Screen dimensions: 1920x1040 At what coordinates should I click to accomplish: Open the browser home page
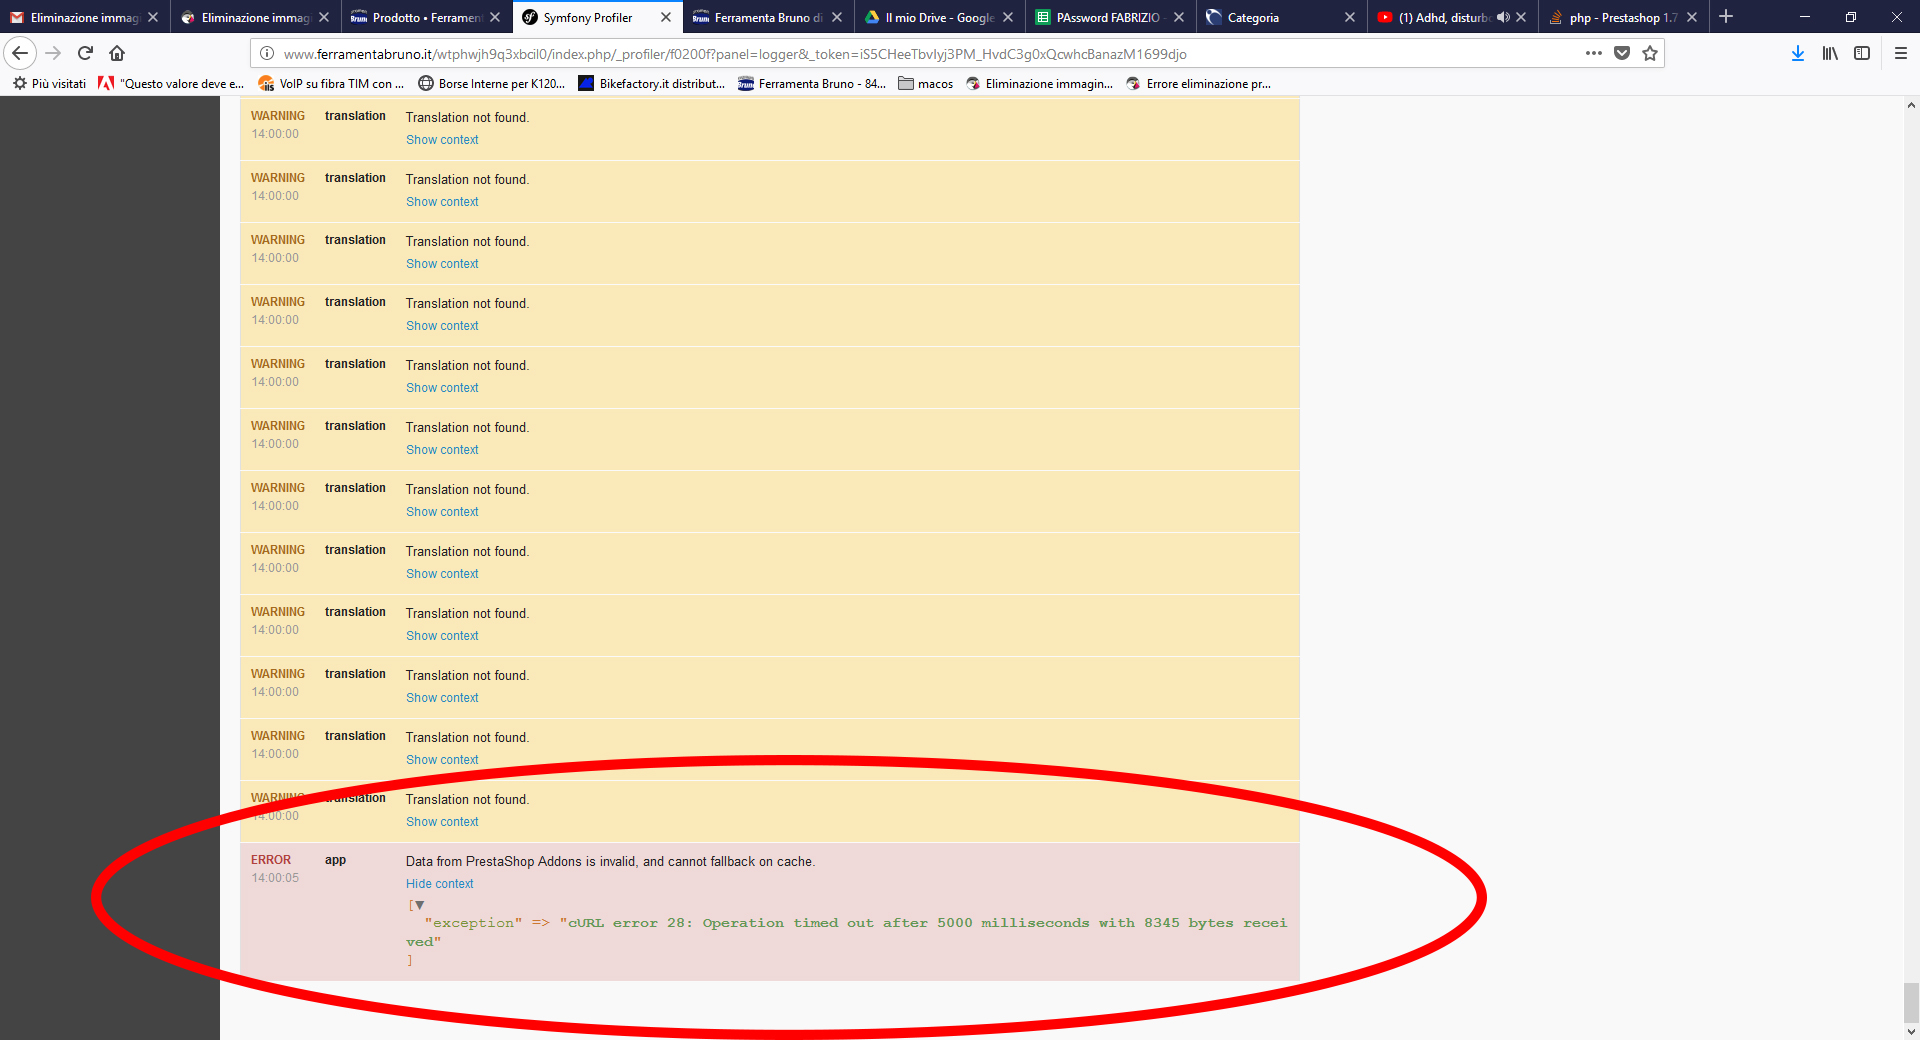coord(117,53)
